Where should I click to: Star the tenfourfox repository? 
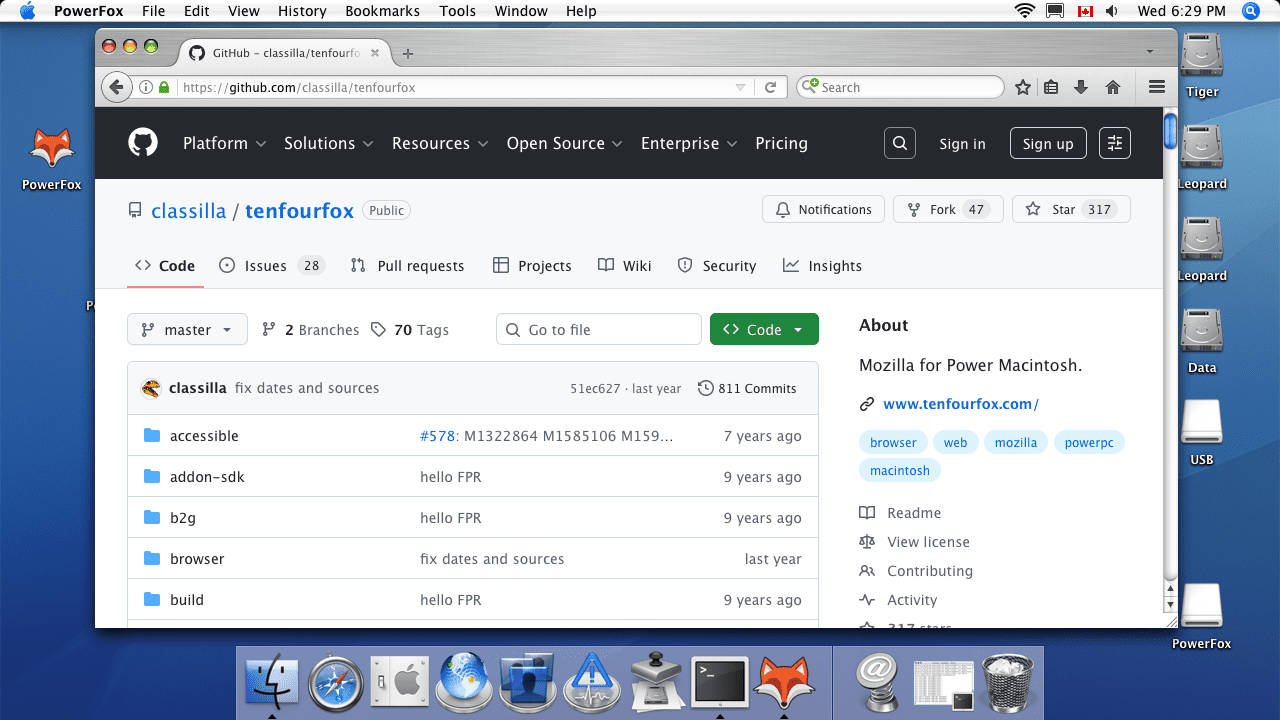pos(1071,209)
